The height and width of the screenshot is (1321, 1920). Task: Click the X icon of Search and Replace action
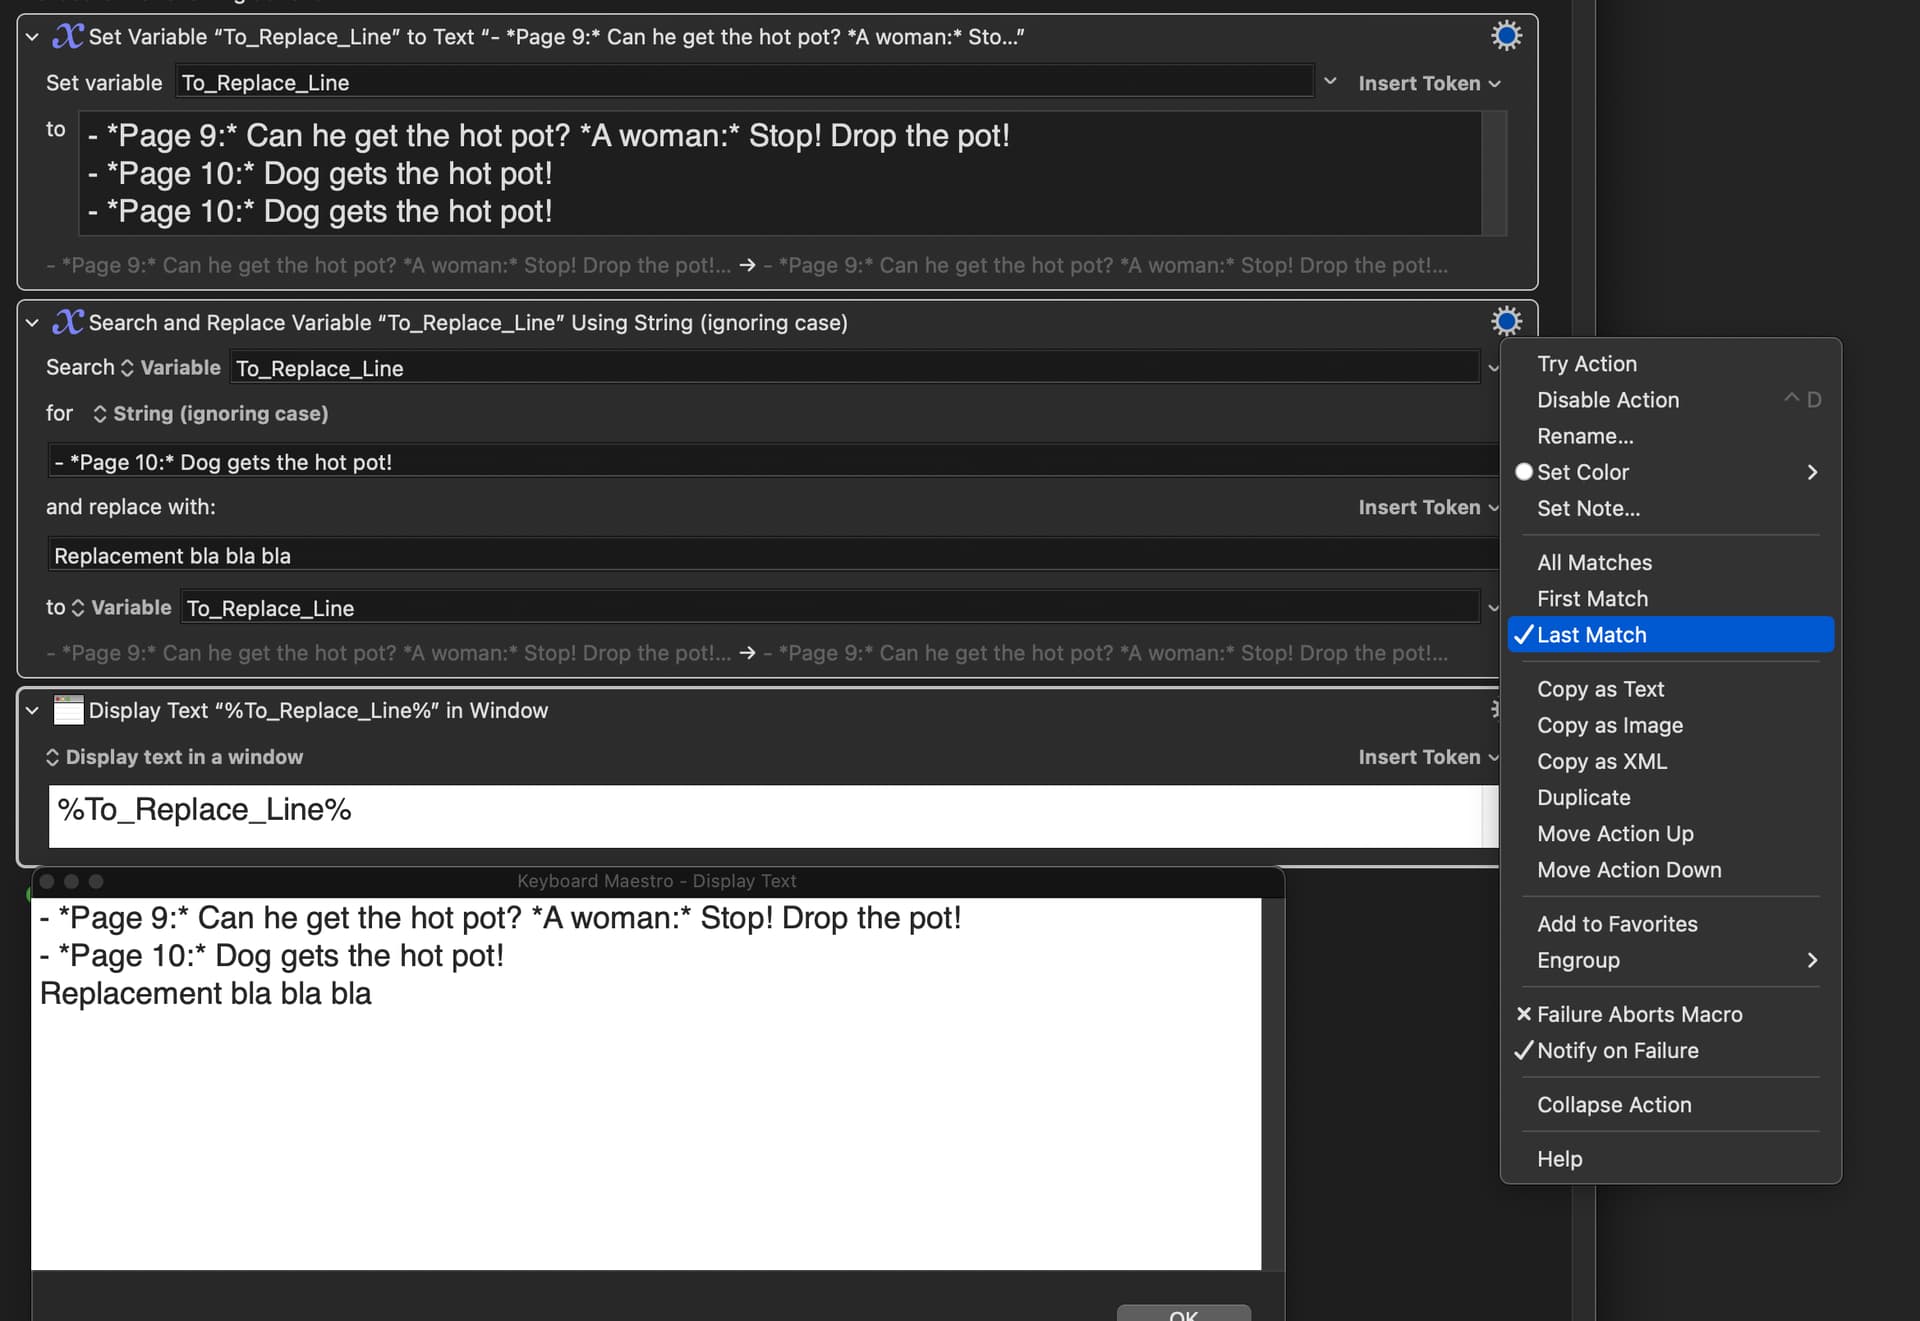tap(68, 322)
